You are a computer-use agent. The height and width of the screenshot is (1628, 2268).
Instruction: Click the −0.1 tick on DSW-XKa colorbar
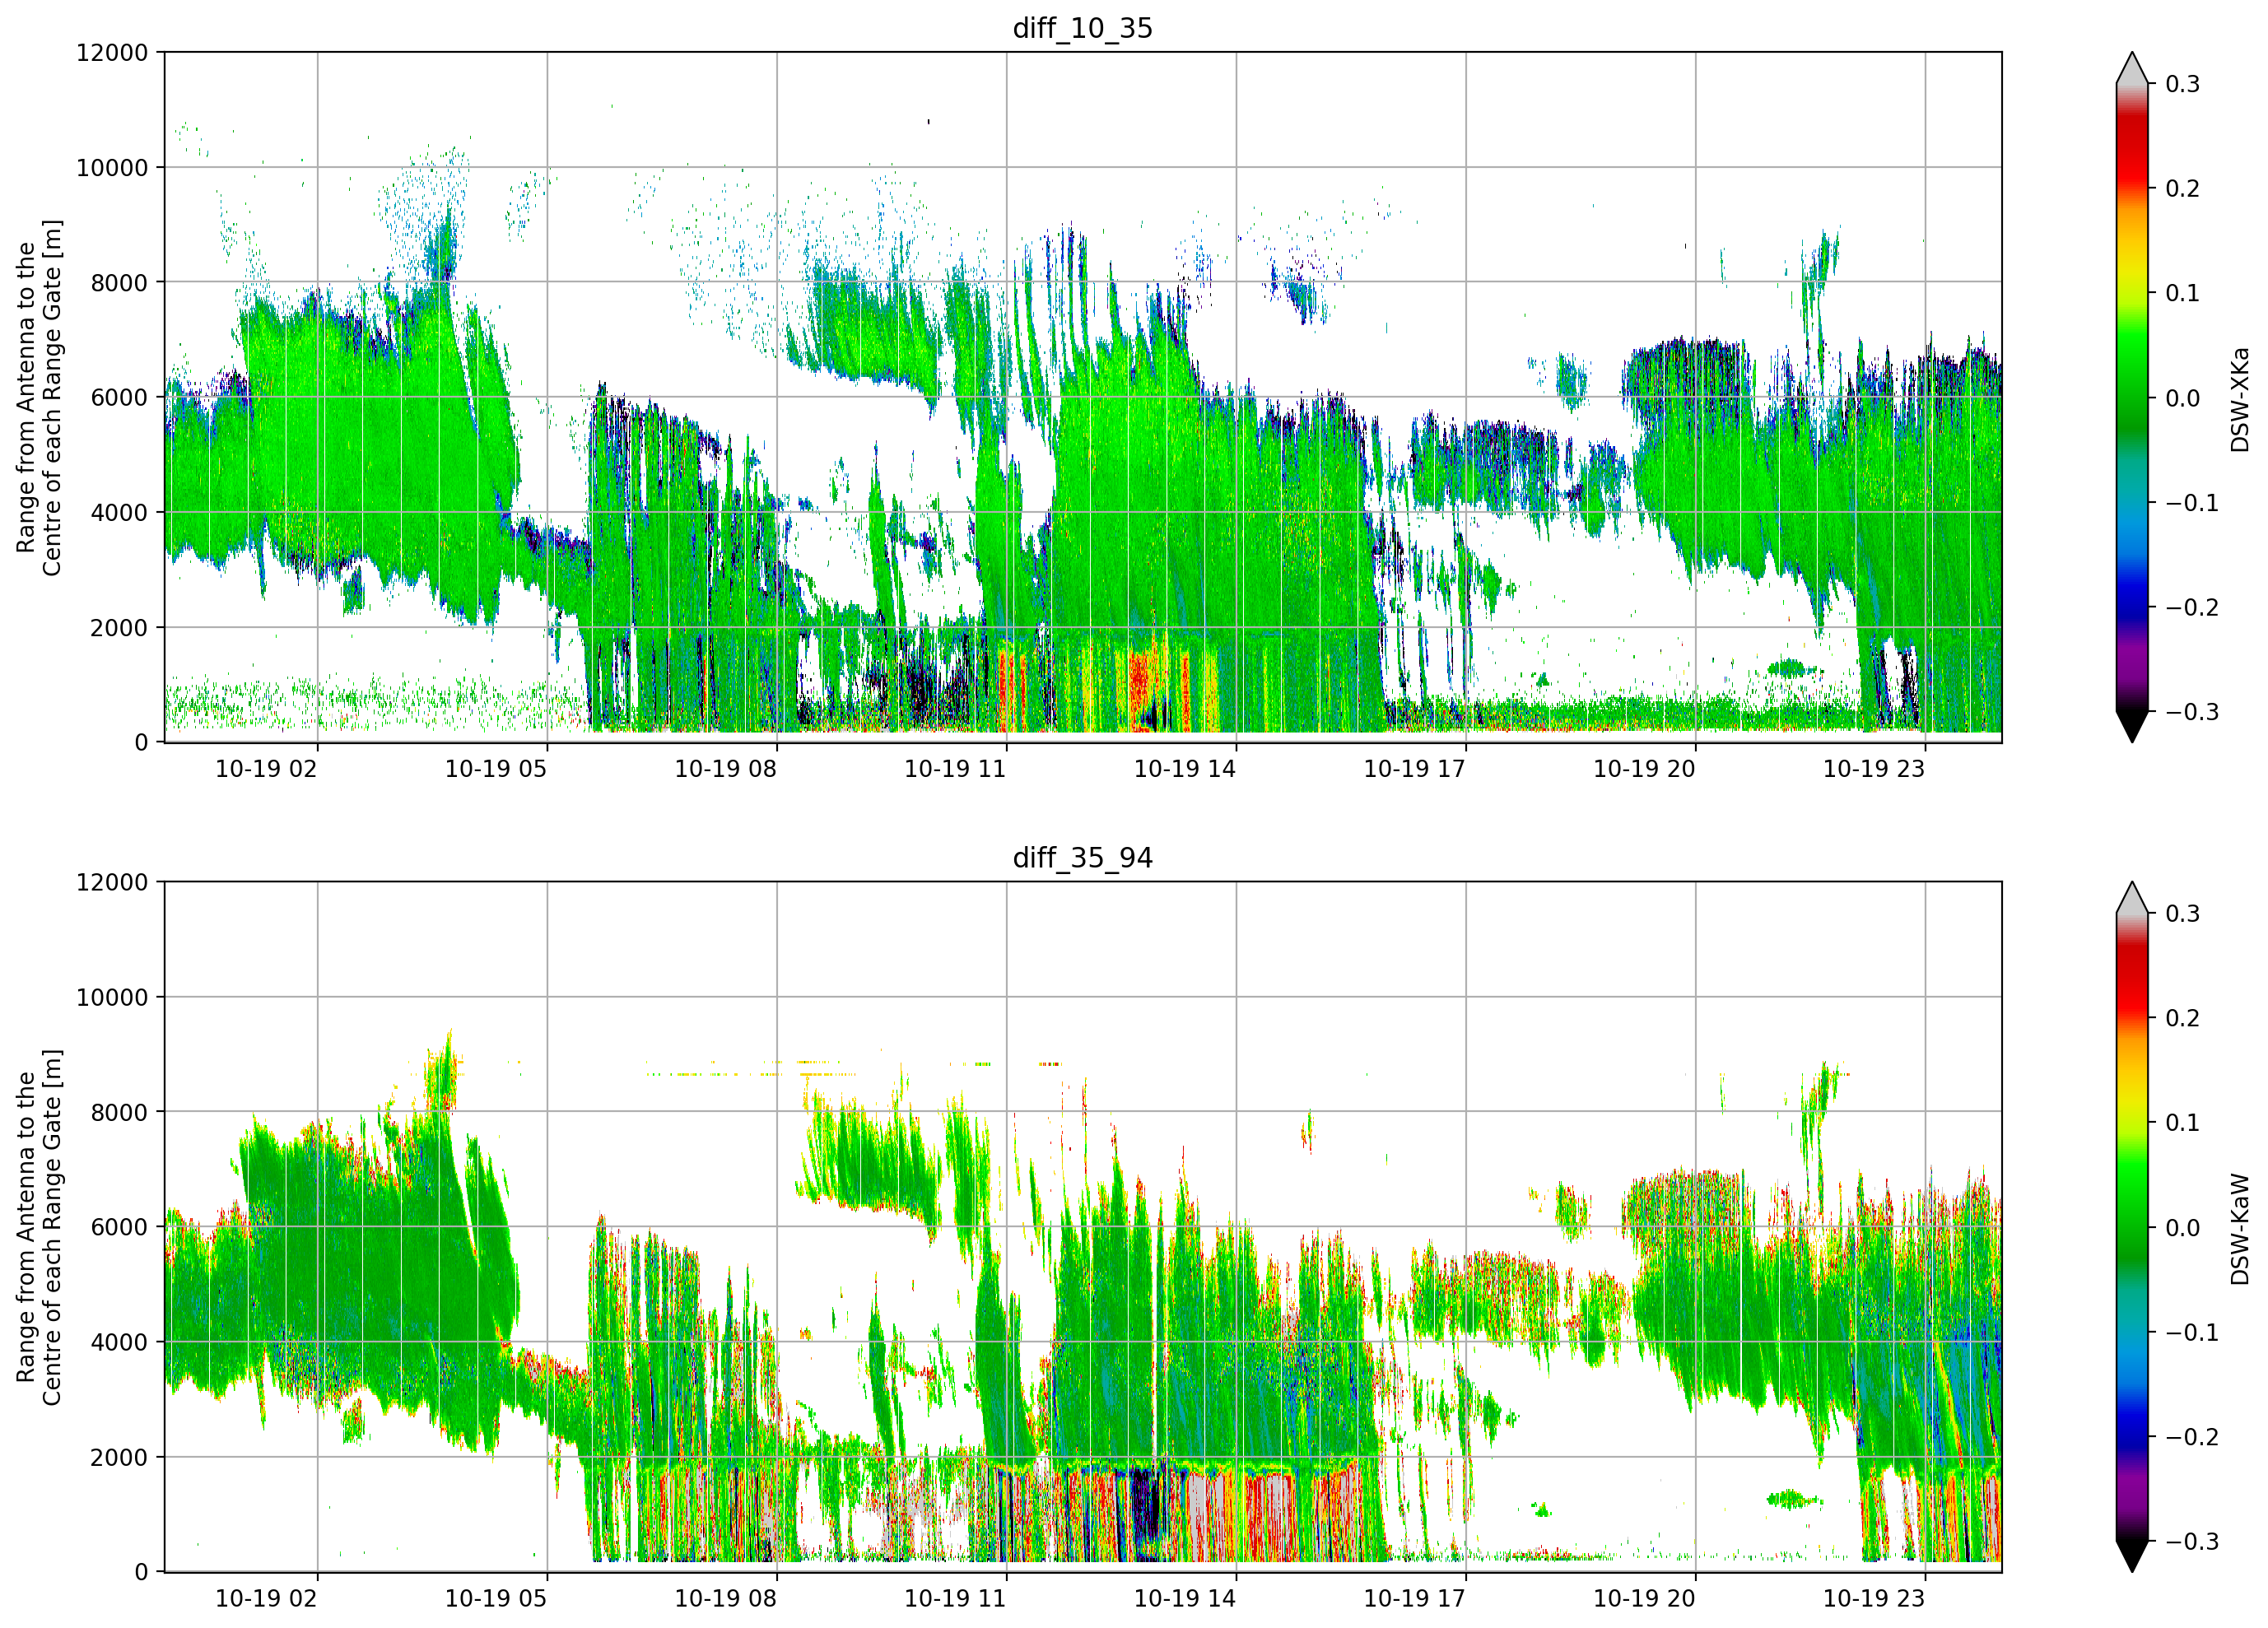[x=2192, y=502]
